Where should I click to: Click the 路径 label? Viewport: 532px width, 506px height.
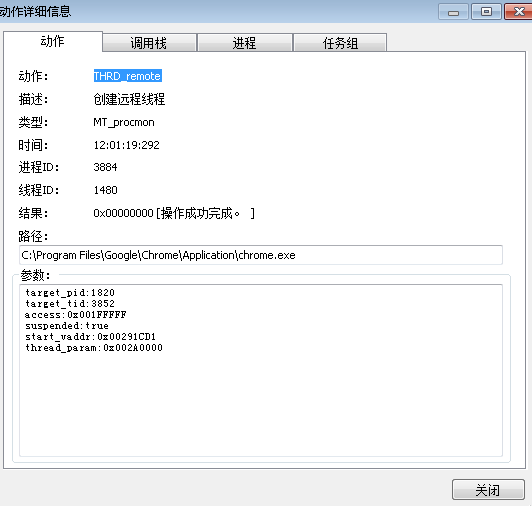33,236
